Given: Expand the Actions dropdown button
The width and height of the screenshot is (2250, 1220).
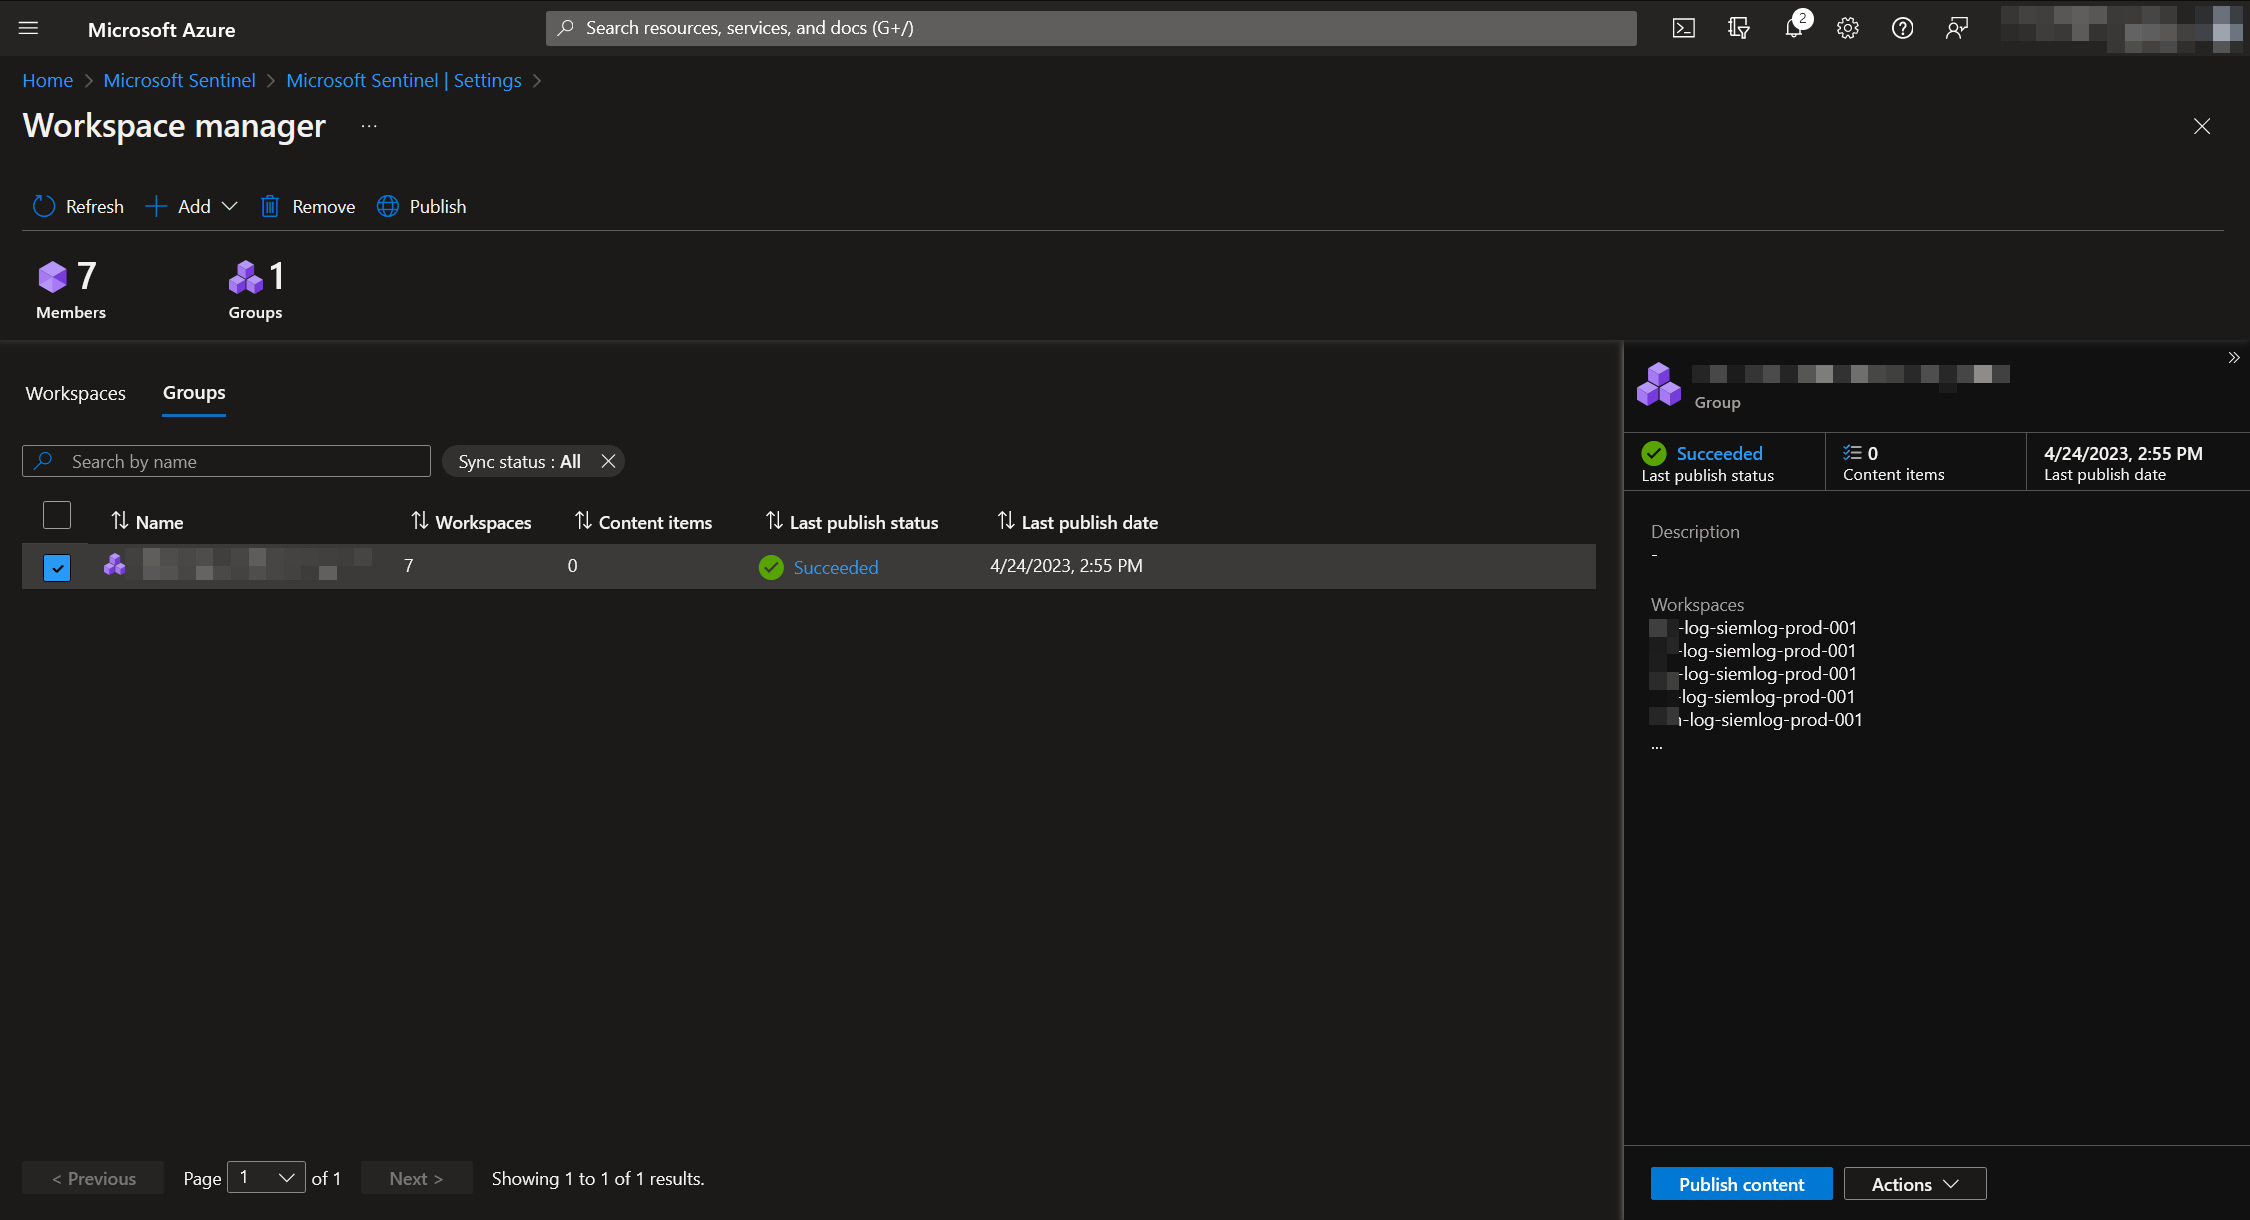Looking at the screenshot, I should (x=1914, y=1184).
